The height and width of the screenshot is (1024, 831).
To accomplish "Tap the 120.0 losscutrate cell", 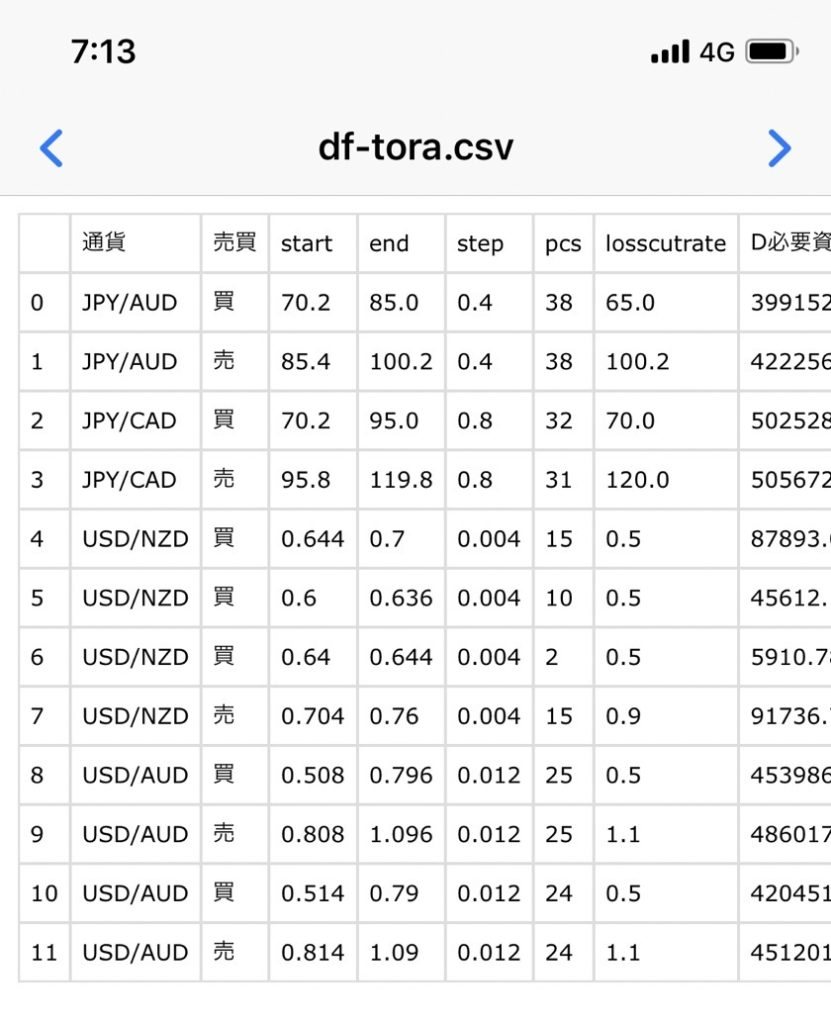I will click(637, 480).
